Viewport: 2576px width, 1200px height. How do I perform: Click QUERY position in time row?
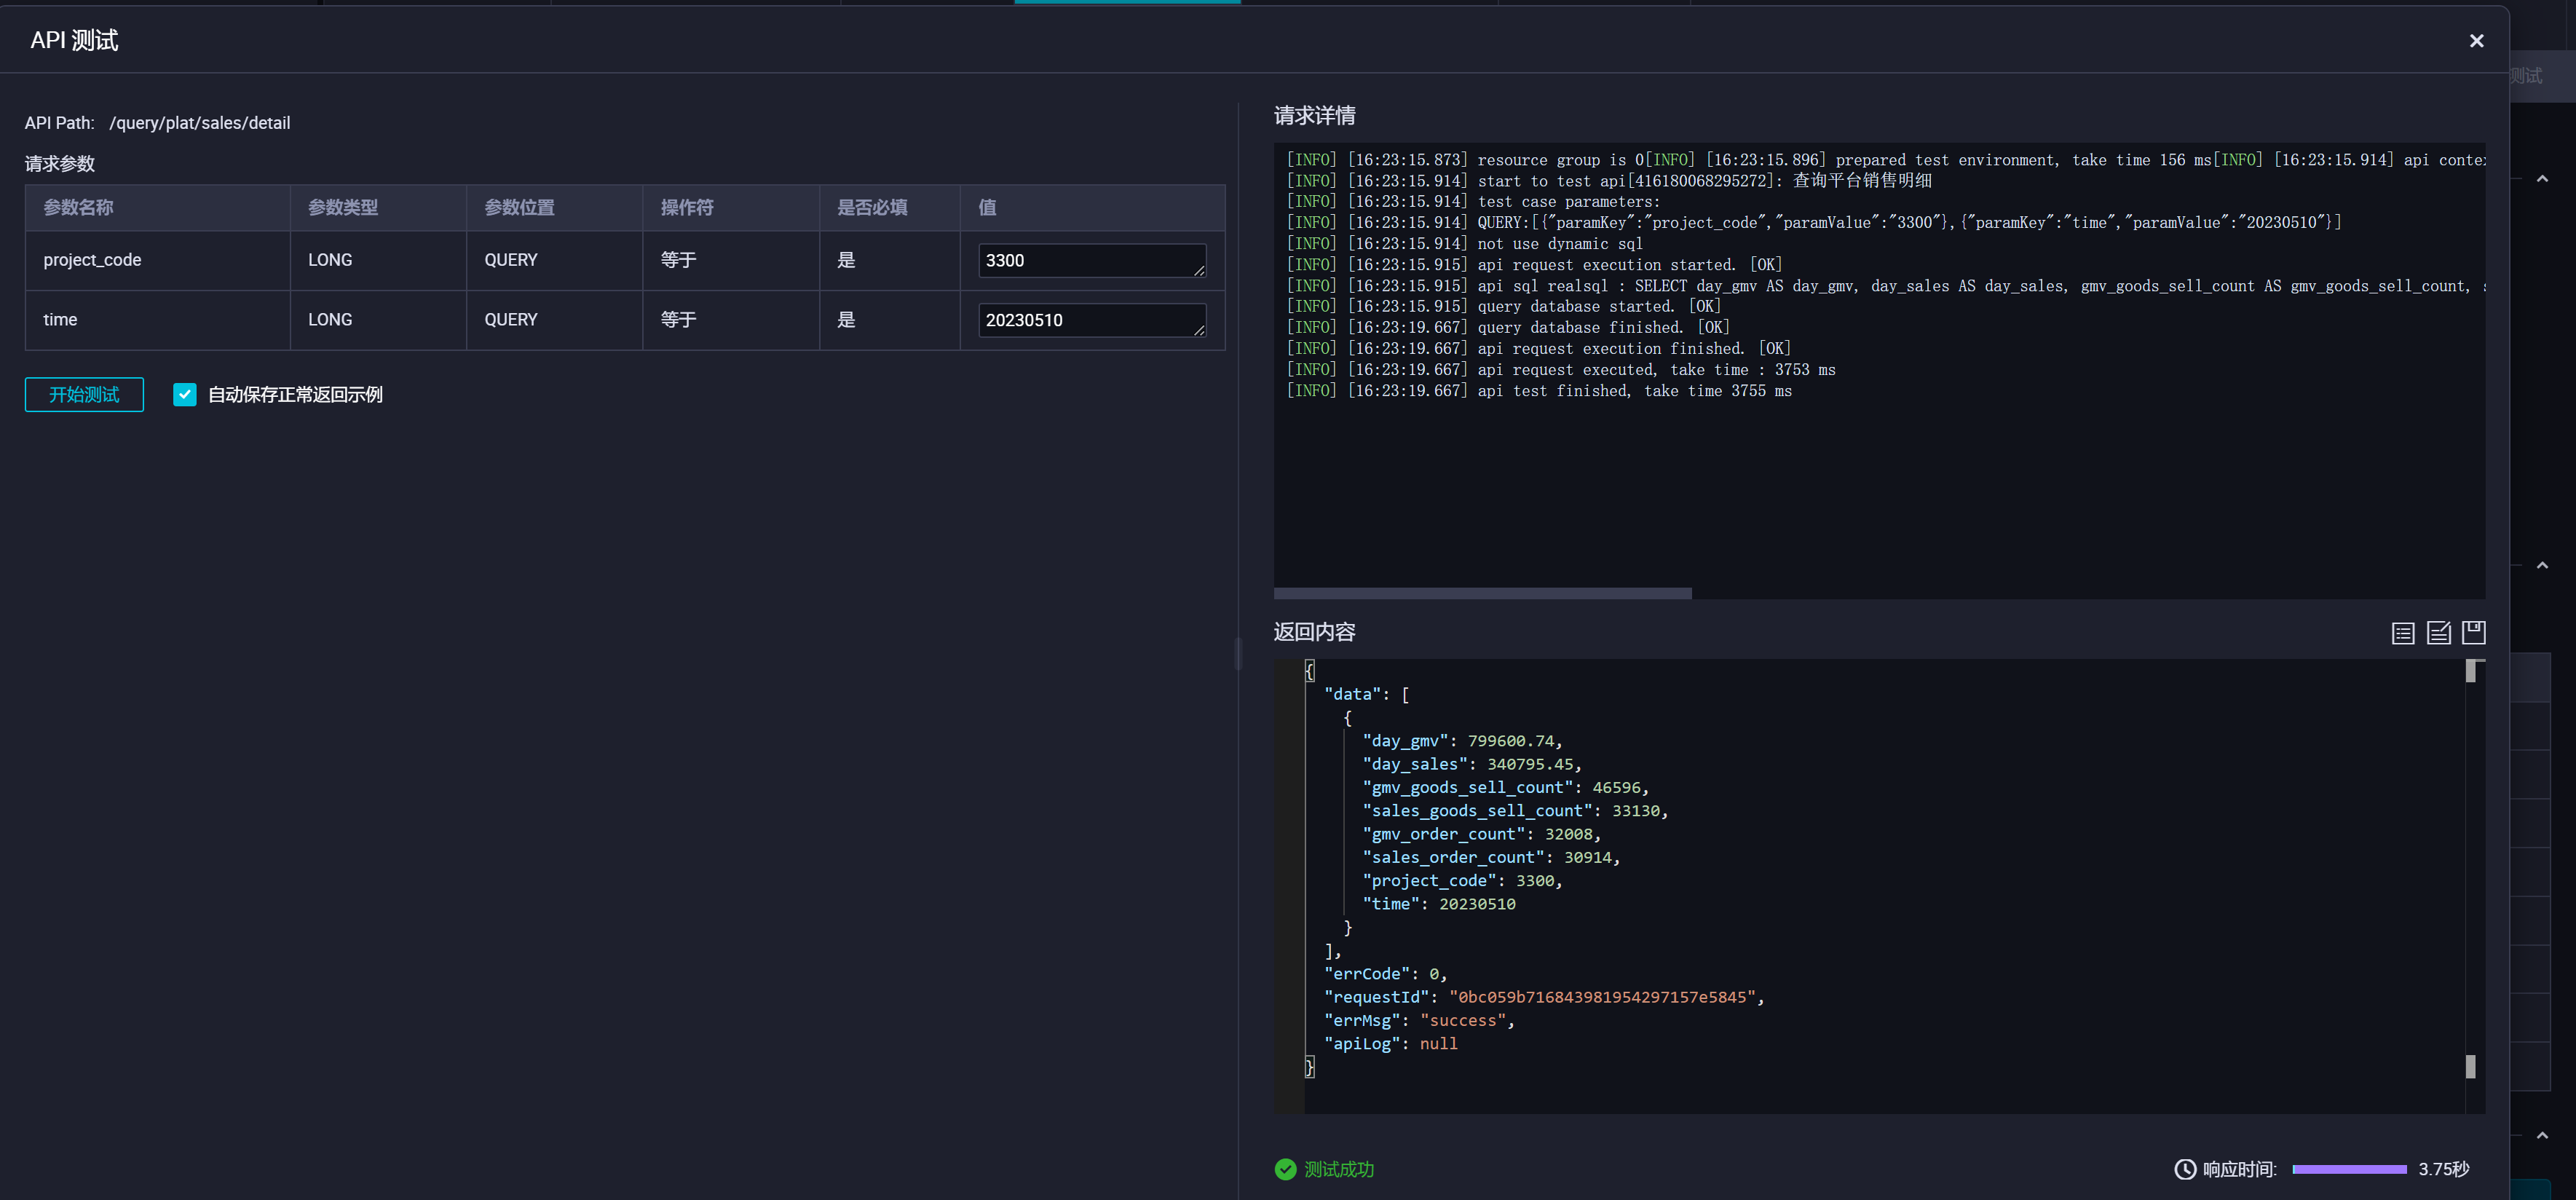[511, 320]
